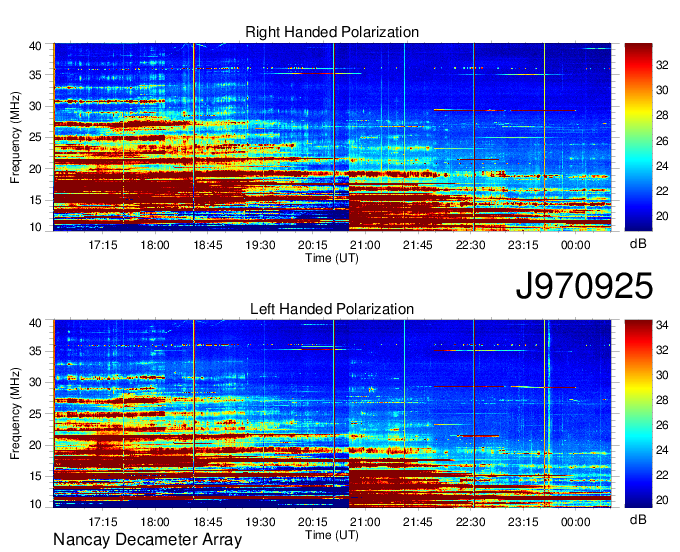Click the left-handed polarization spectrogram plot
This screenshot has height=552, width=680.
coord(332,414)
